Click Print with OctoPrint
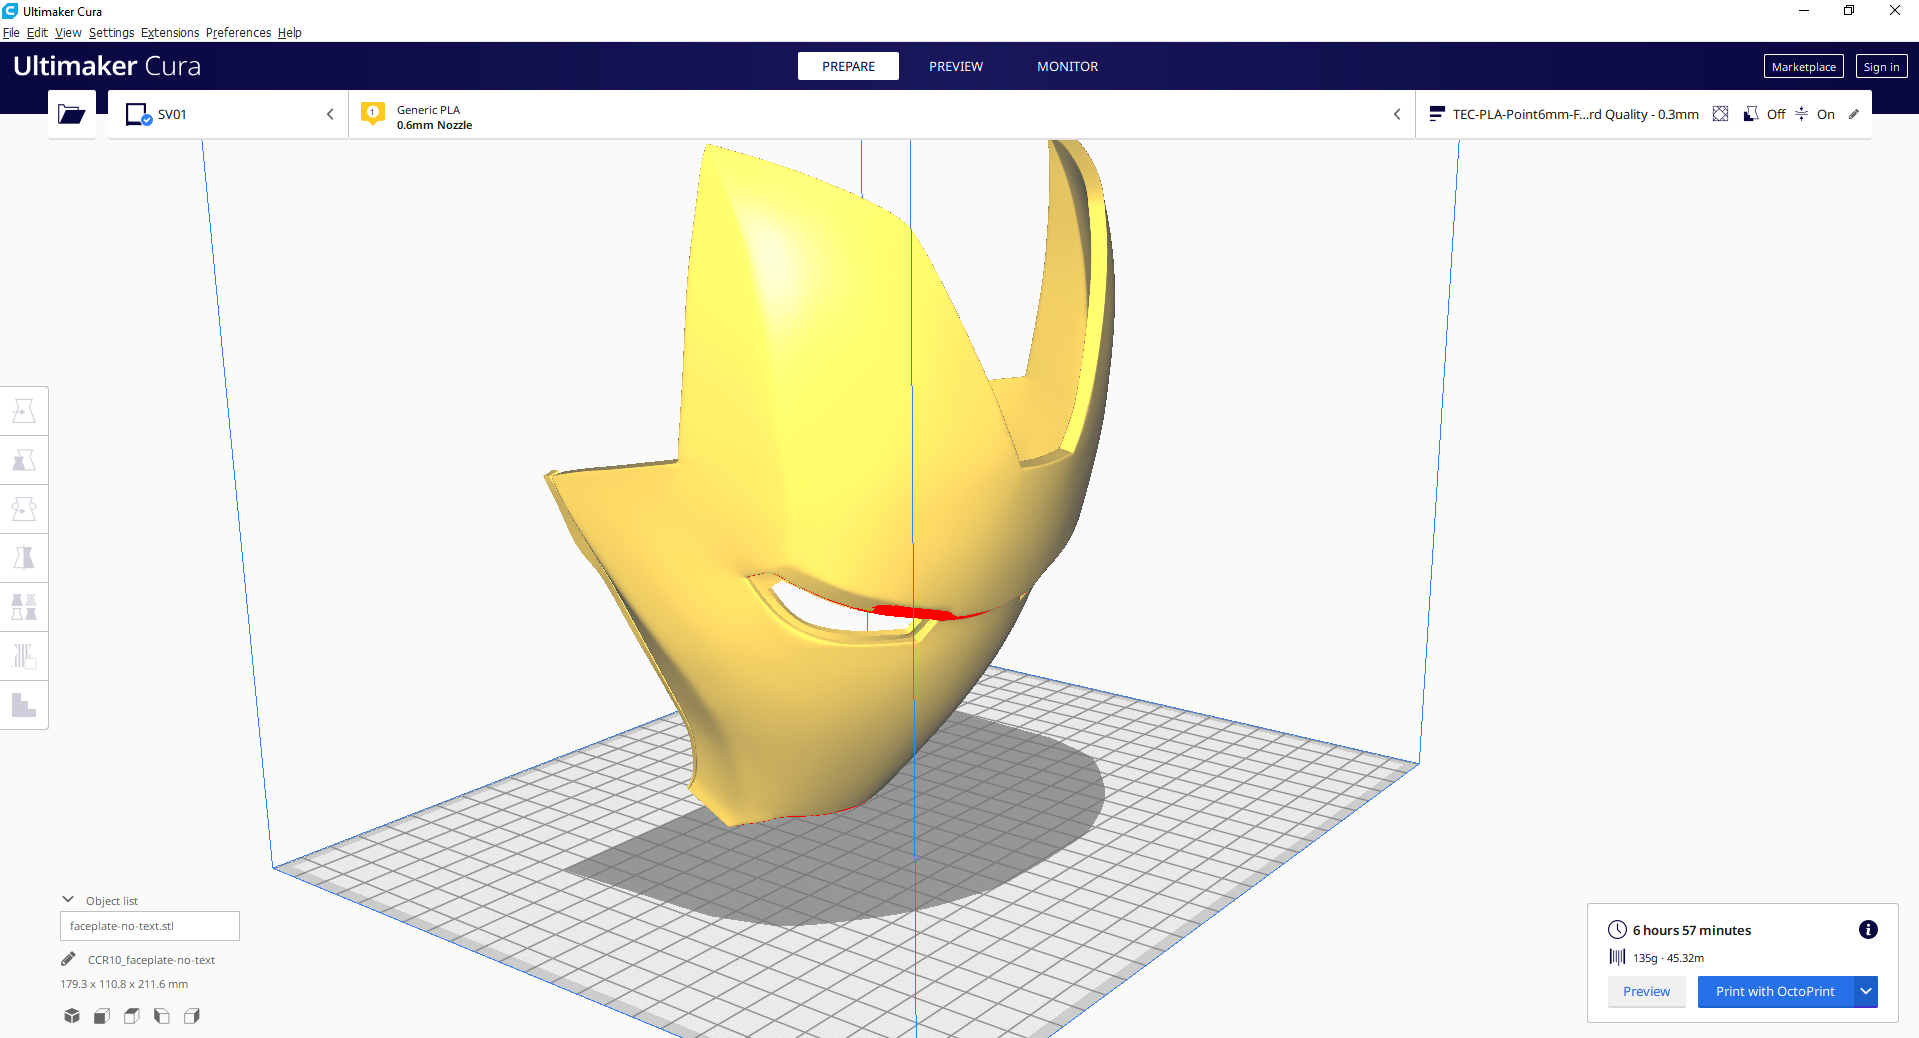Viewport: 1919px width, 1038px height. [x=1775, y=991]
